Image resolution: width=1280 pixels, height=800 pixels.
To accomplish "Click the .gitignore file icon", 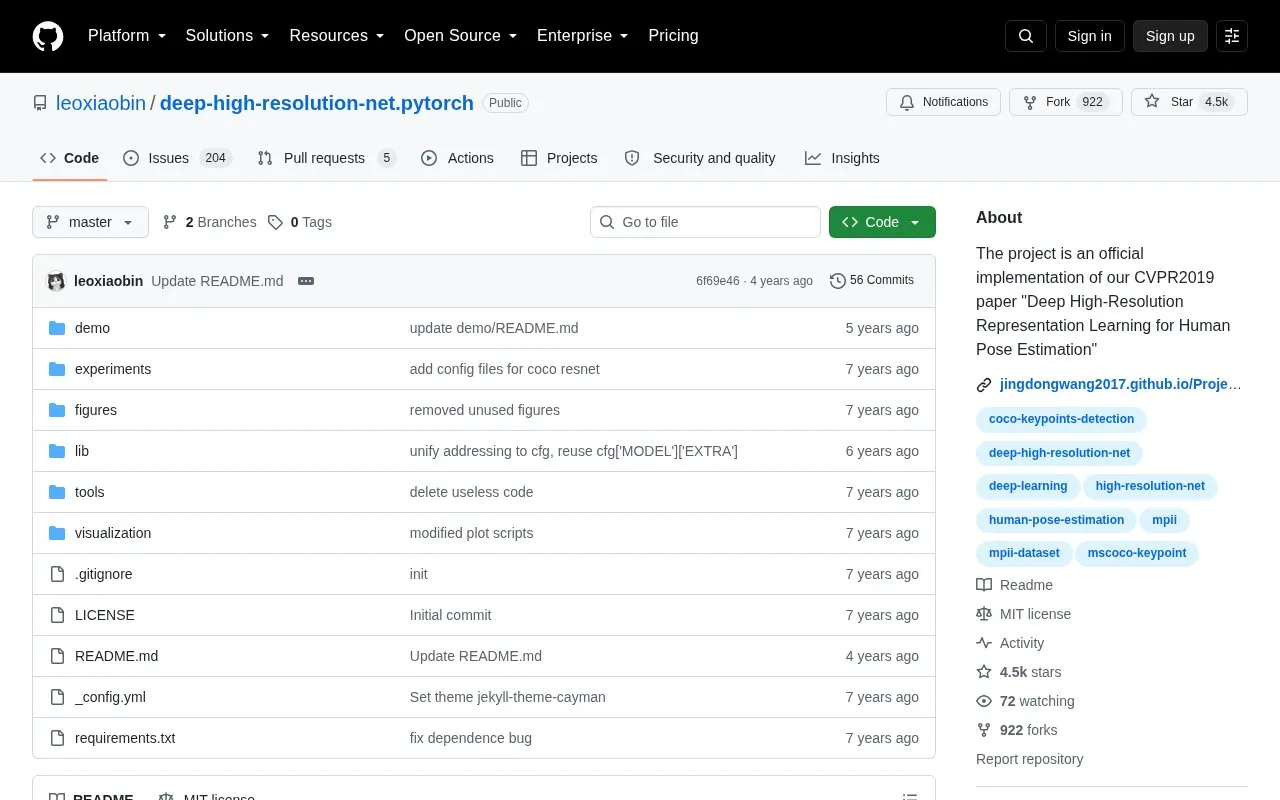I will 57,574.
